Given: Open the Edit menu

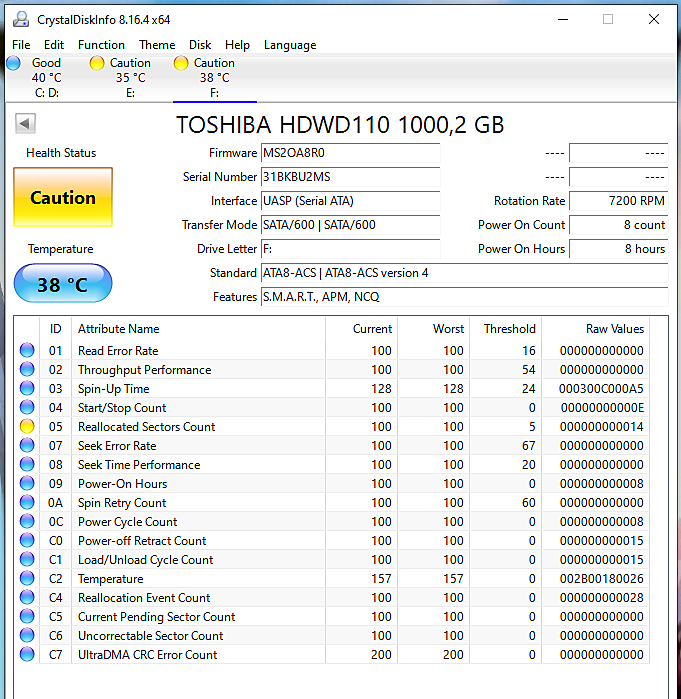Looking at the screenshot, I should tap(54, 45).
